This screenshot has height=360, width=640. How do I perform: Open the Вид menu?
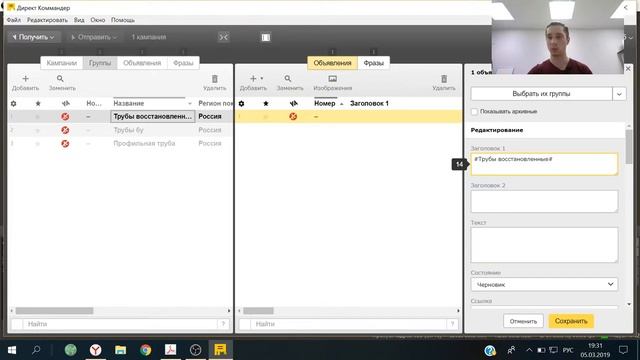point(79,20)
